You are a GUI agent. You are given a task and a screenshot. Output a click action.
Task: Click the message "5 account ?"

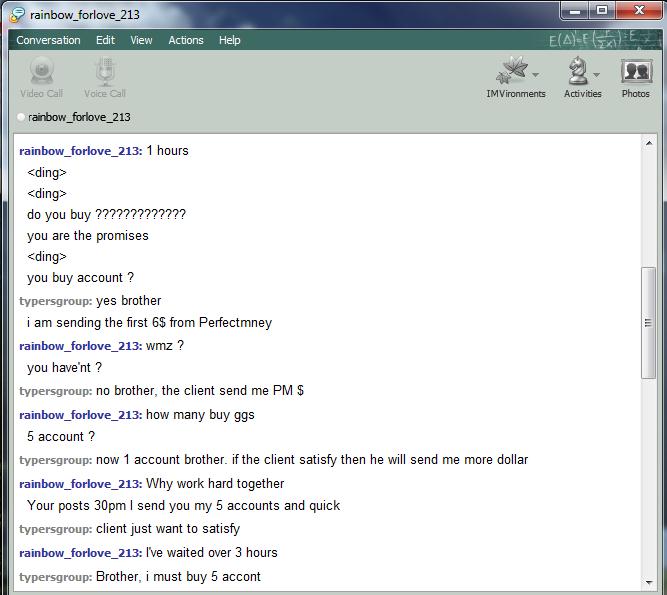tap(61, 437)
